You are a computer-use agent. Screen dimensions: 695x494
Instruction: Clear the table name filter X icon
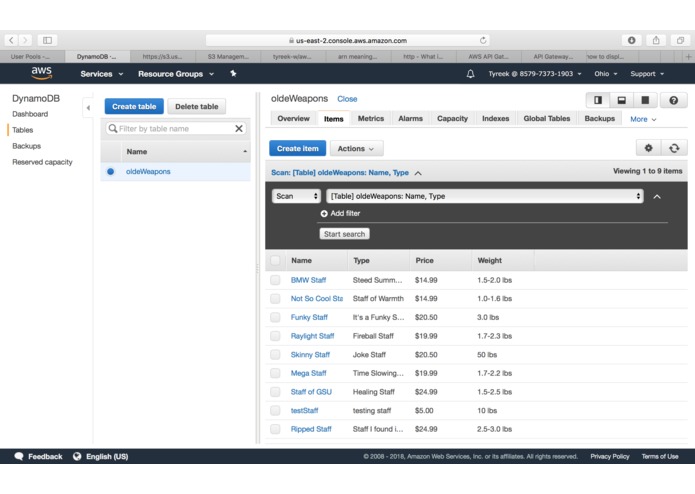239,128
